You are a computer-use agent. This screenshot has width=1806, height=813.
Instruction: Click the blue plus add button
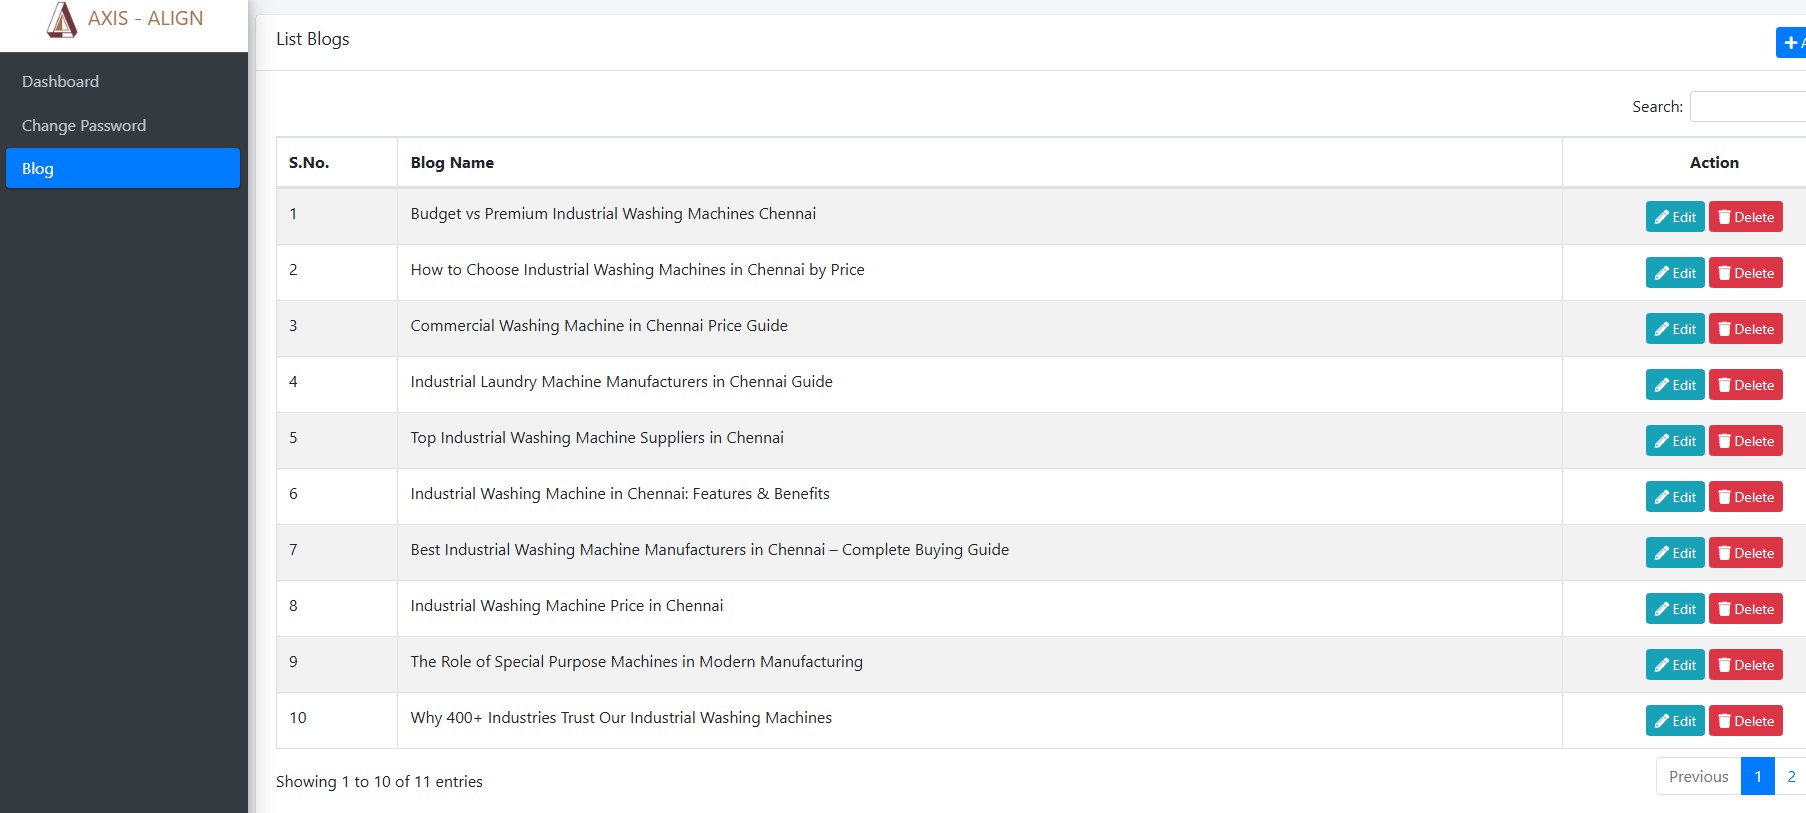1791,42
